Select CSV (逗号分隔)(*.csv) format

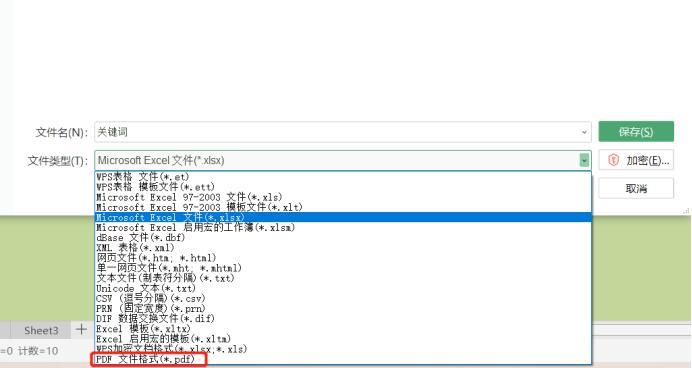click(151, 298)
